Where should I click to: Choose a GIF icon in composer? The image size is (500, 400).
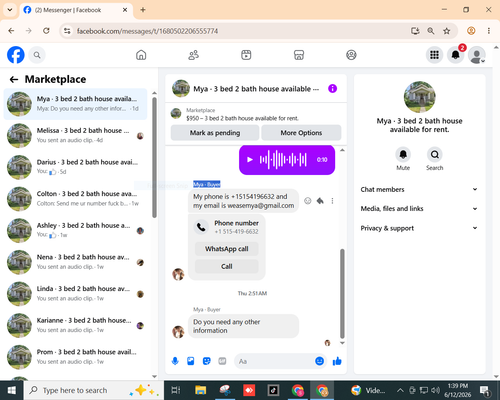(x=222, y=361)
